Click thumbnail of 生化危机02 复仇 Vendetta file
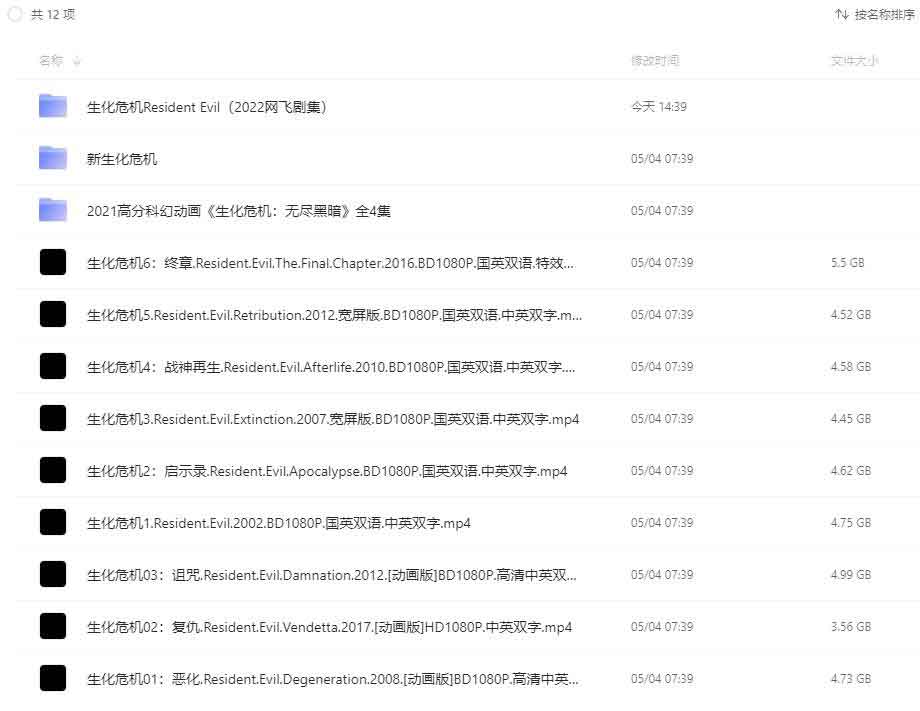 click(x=53, y=627)
